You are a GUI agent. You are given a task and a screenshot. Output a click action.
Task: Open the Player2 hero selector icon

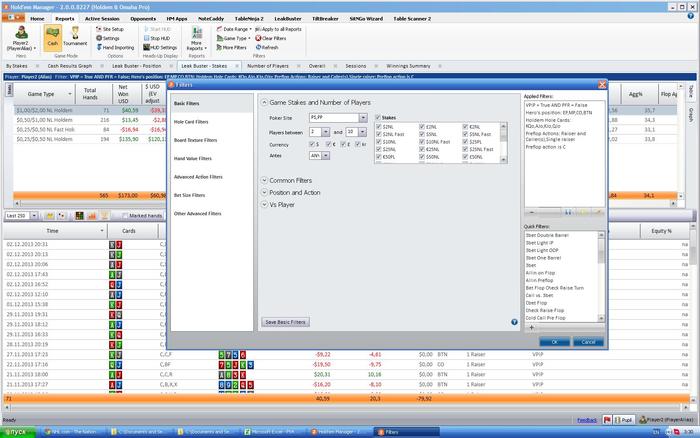tap(21, 33)
